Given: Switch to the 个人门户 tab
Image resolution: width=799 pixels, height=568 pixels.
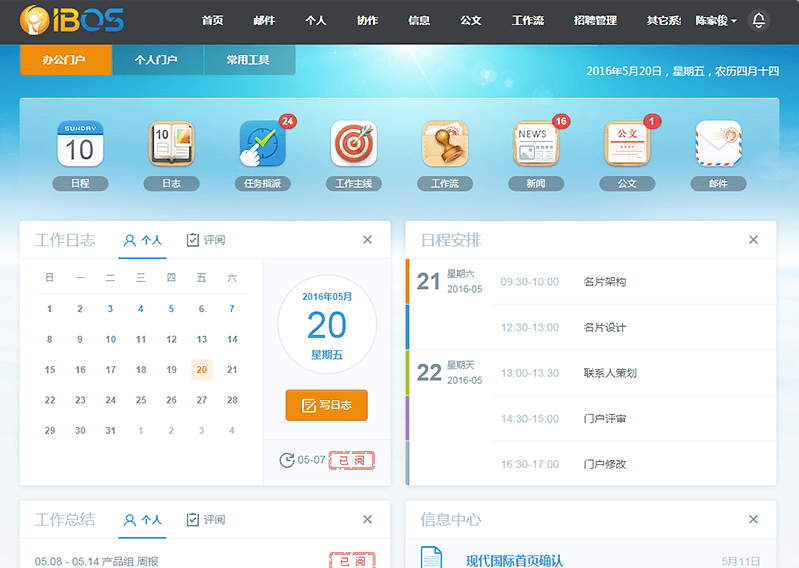Looking at the screenshot, I should pos(157,60).
